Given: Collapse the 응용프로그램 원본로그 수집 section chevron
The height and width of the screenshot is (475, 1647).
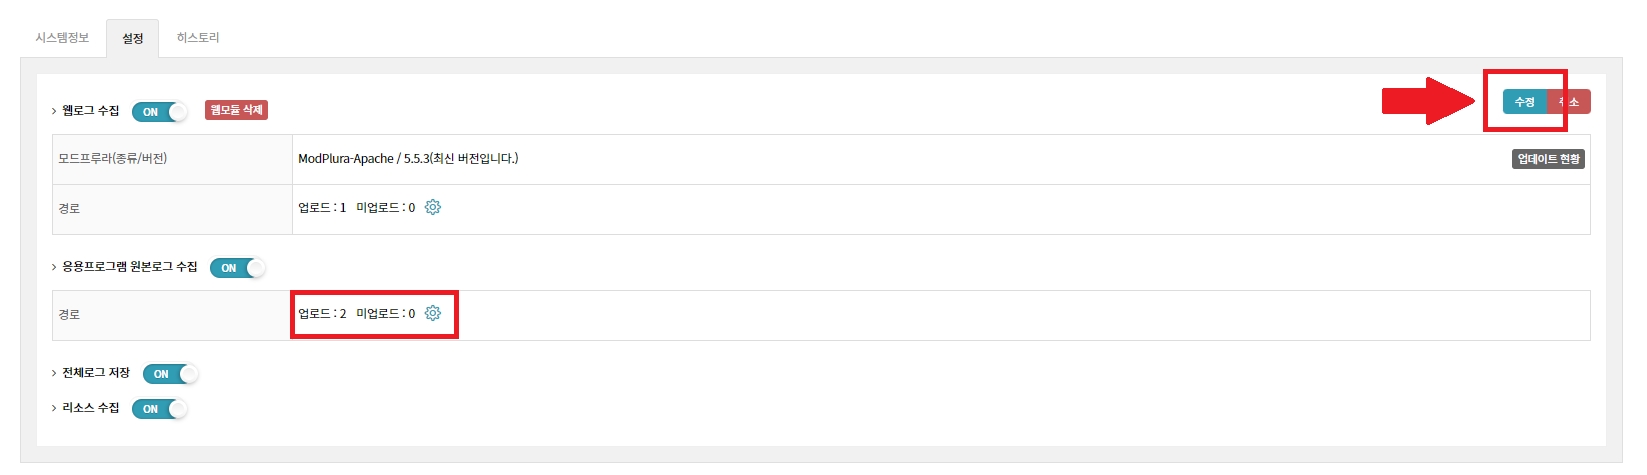Looking at the screenshot, I should click(54, 267).
